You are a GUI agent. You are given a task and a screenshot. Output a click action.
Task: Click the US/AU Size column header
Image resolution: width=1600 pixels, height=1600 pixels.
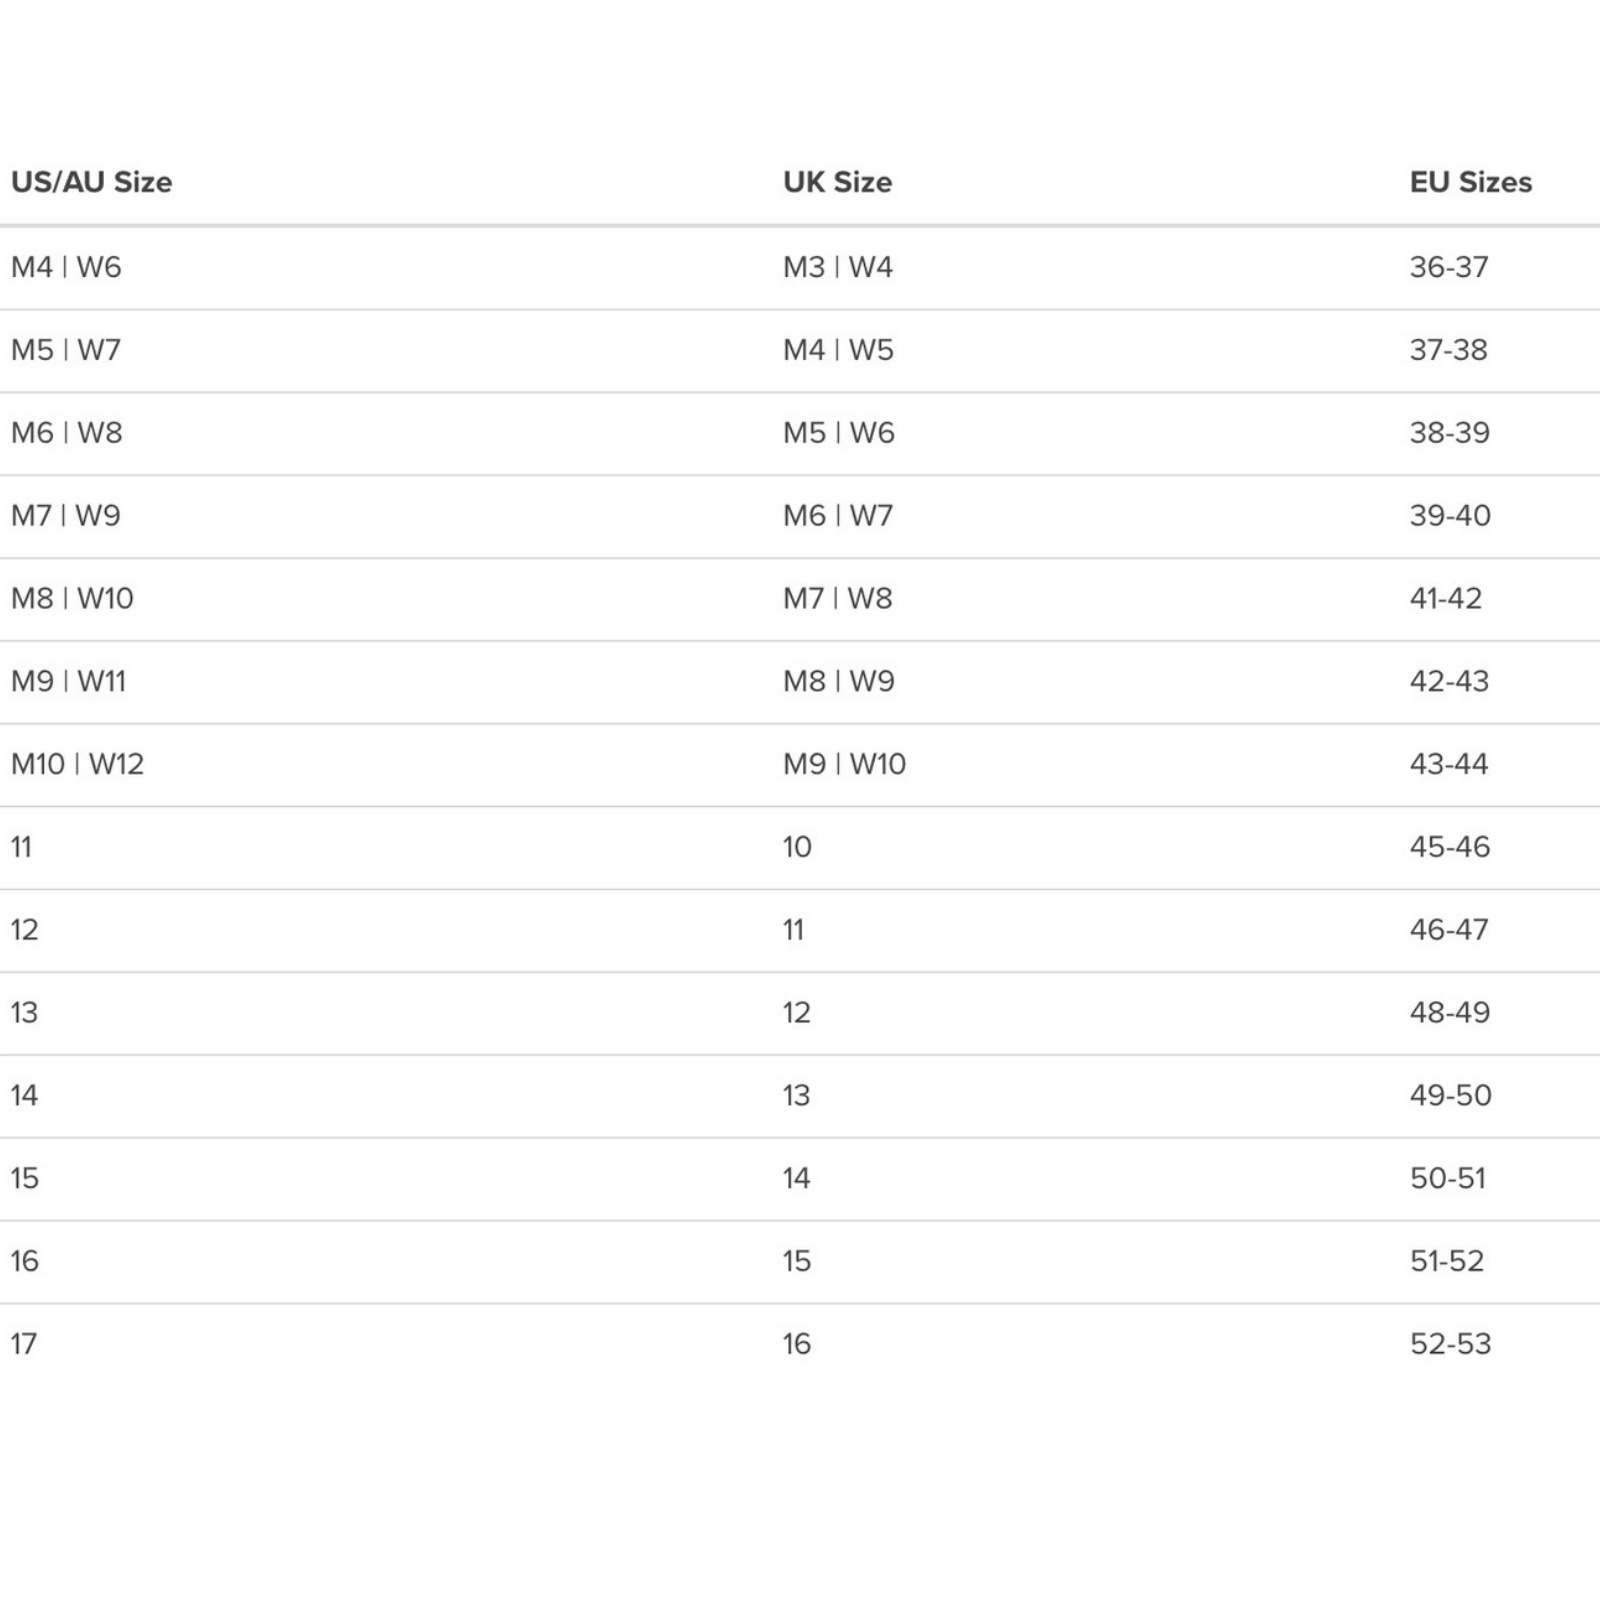click(x=91, y=182)
